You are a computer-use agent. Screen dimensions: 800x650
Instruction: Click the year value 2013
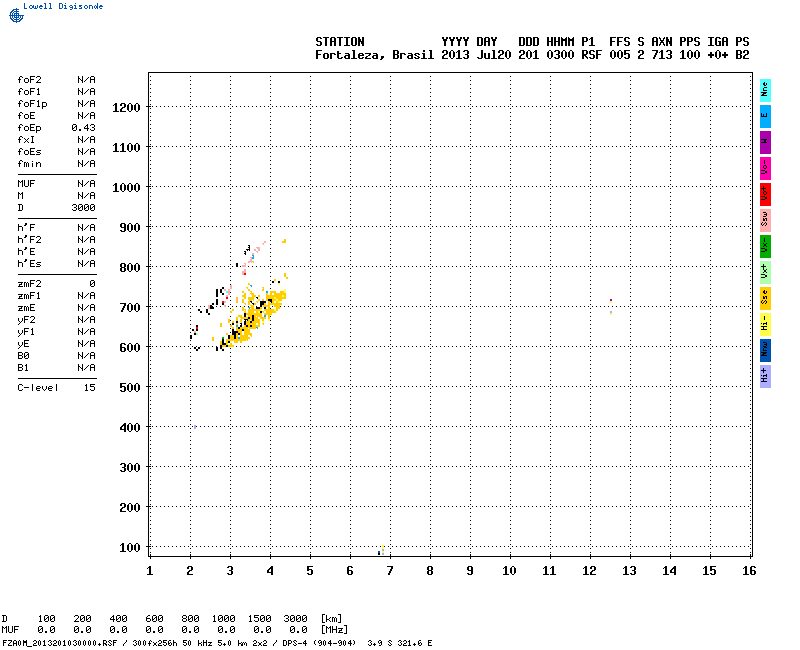(455, 55)
